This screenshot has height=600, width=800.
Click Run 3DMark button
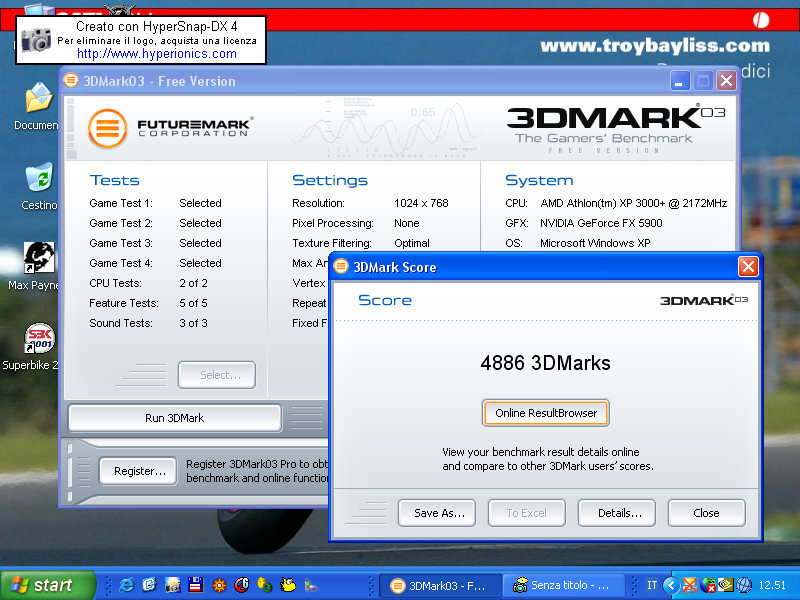[174, 418]
